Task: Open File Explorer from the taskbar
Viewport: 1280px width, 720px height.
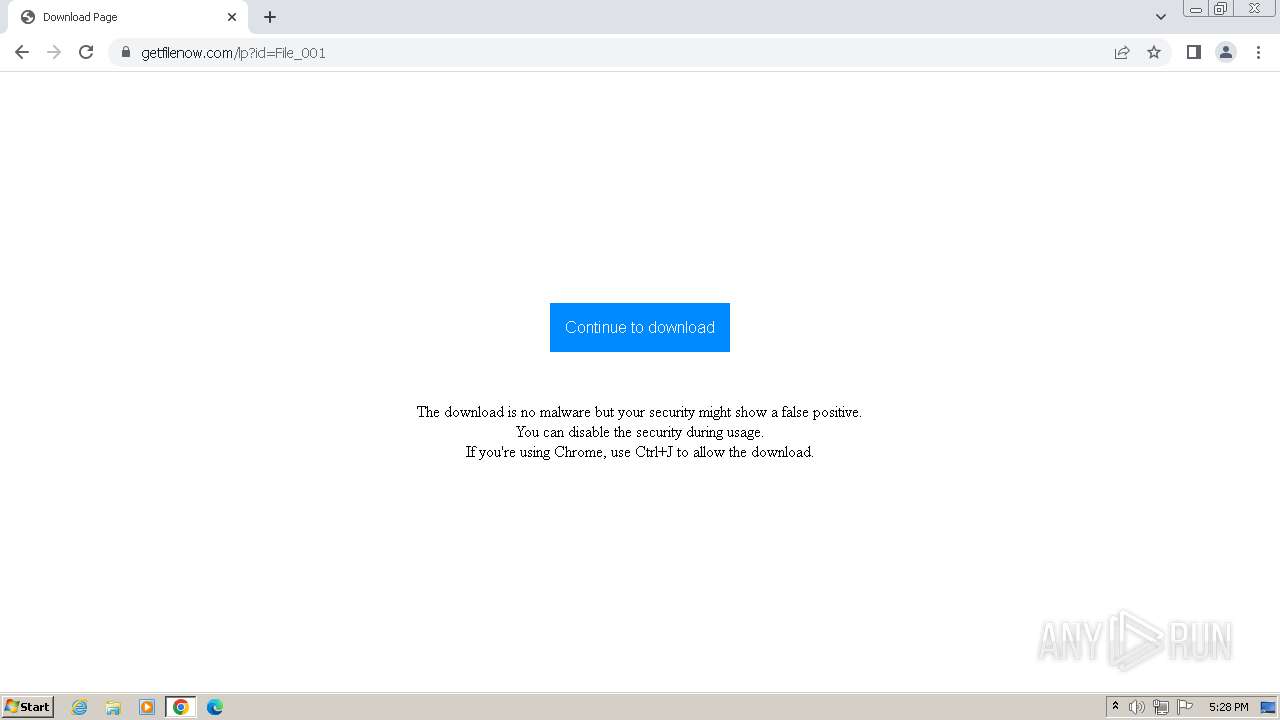Action: pyautogui.click(x=113, y=707)
